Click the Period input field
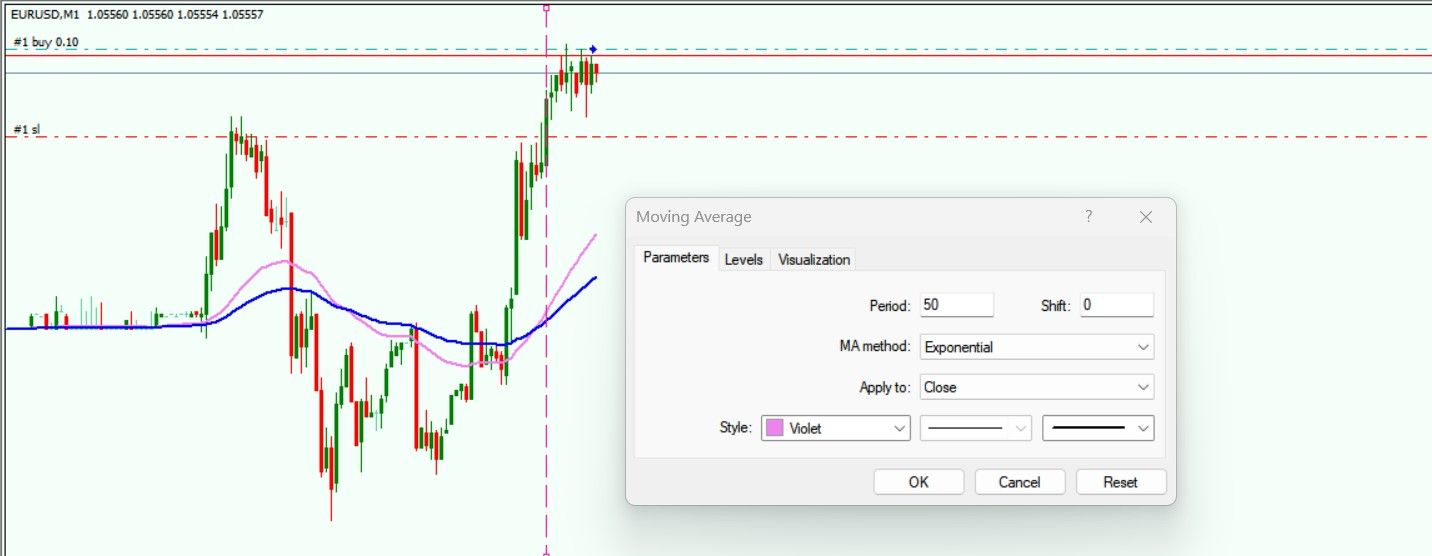 coord(956,305)
